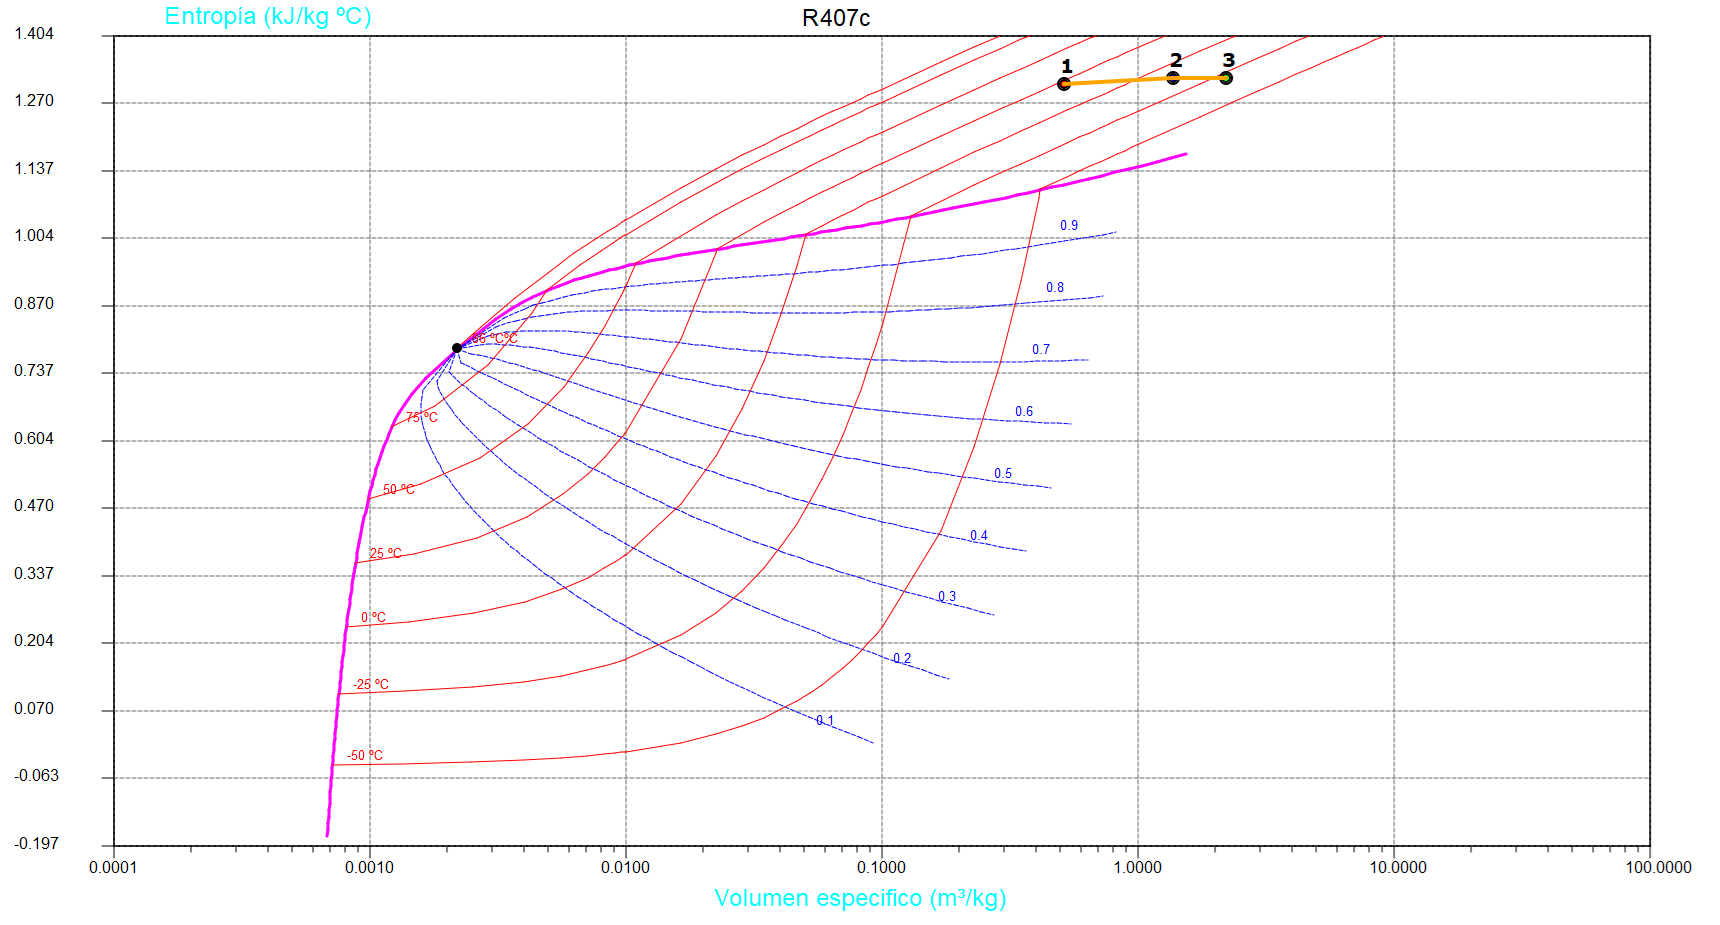This screenshot has width=1720, height=925.
Task: Select the Entropía y-axis title
Action: click(x=267, y=16)
